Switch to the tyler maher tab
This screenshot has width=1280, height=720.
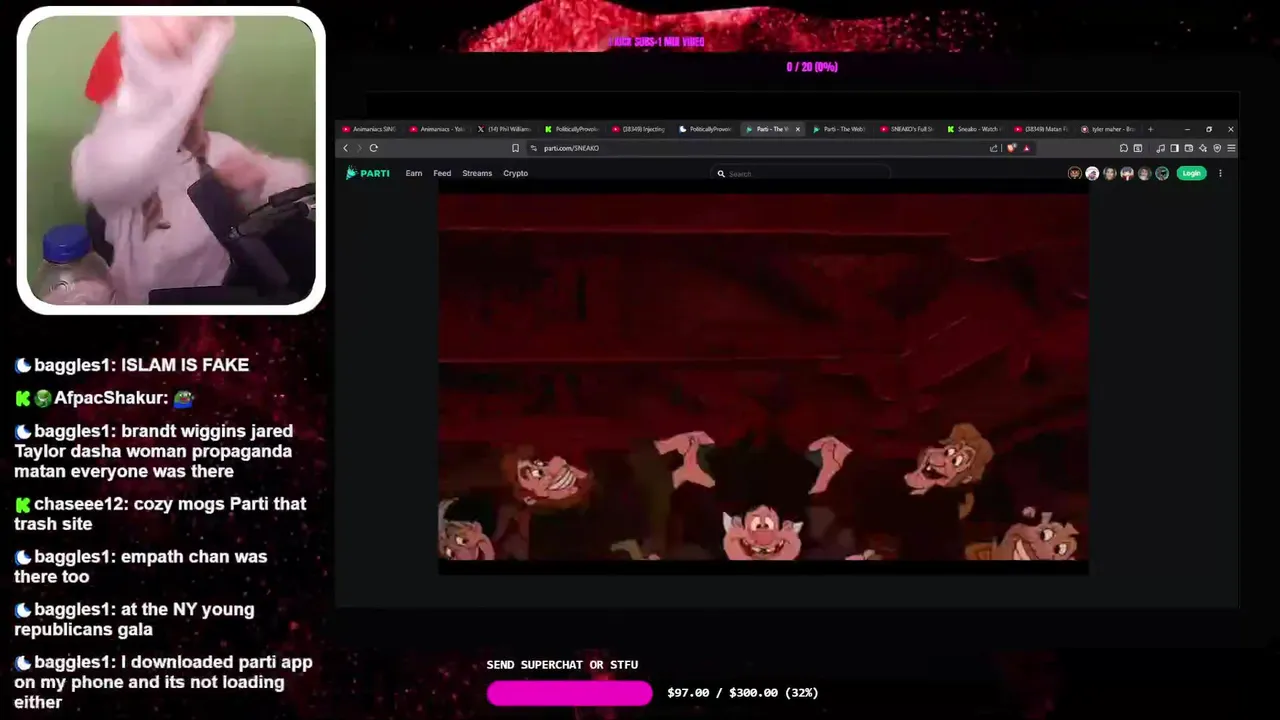pos(1109,129)
